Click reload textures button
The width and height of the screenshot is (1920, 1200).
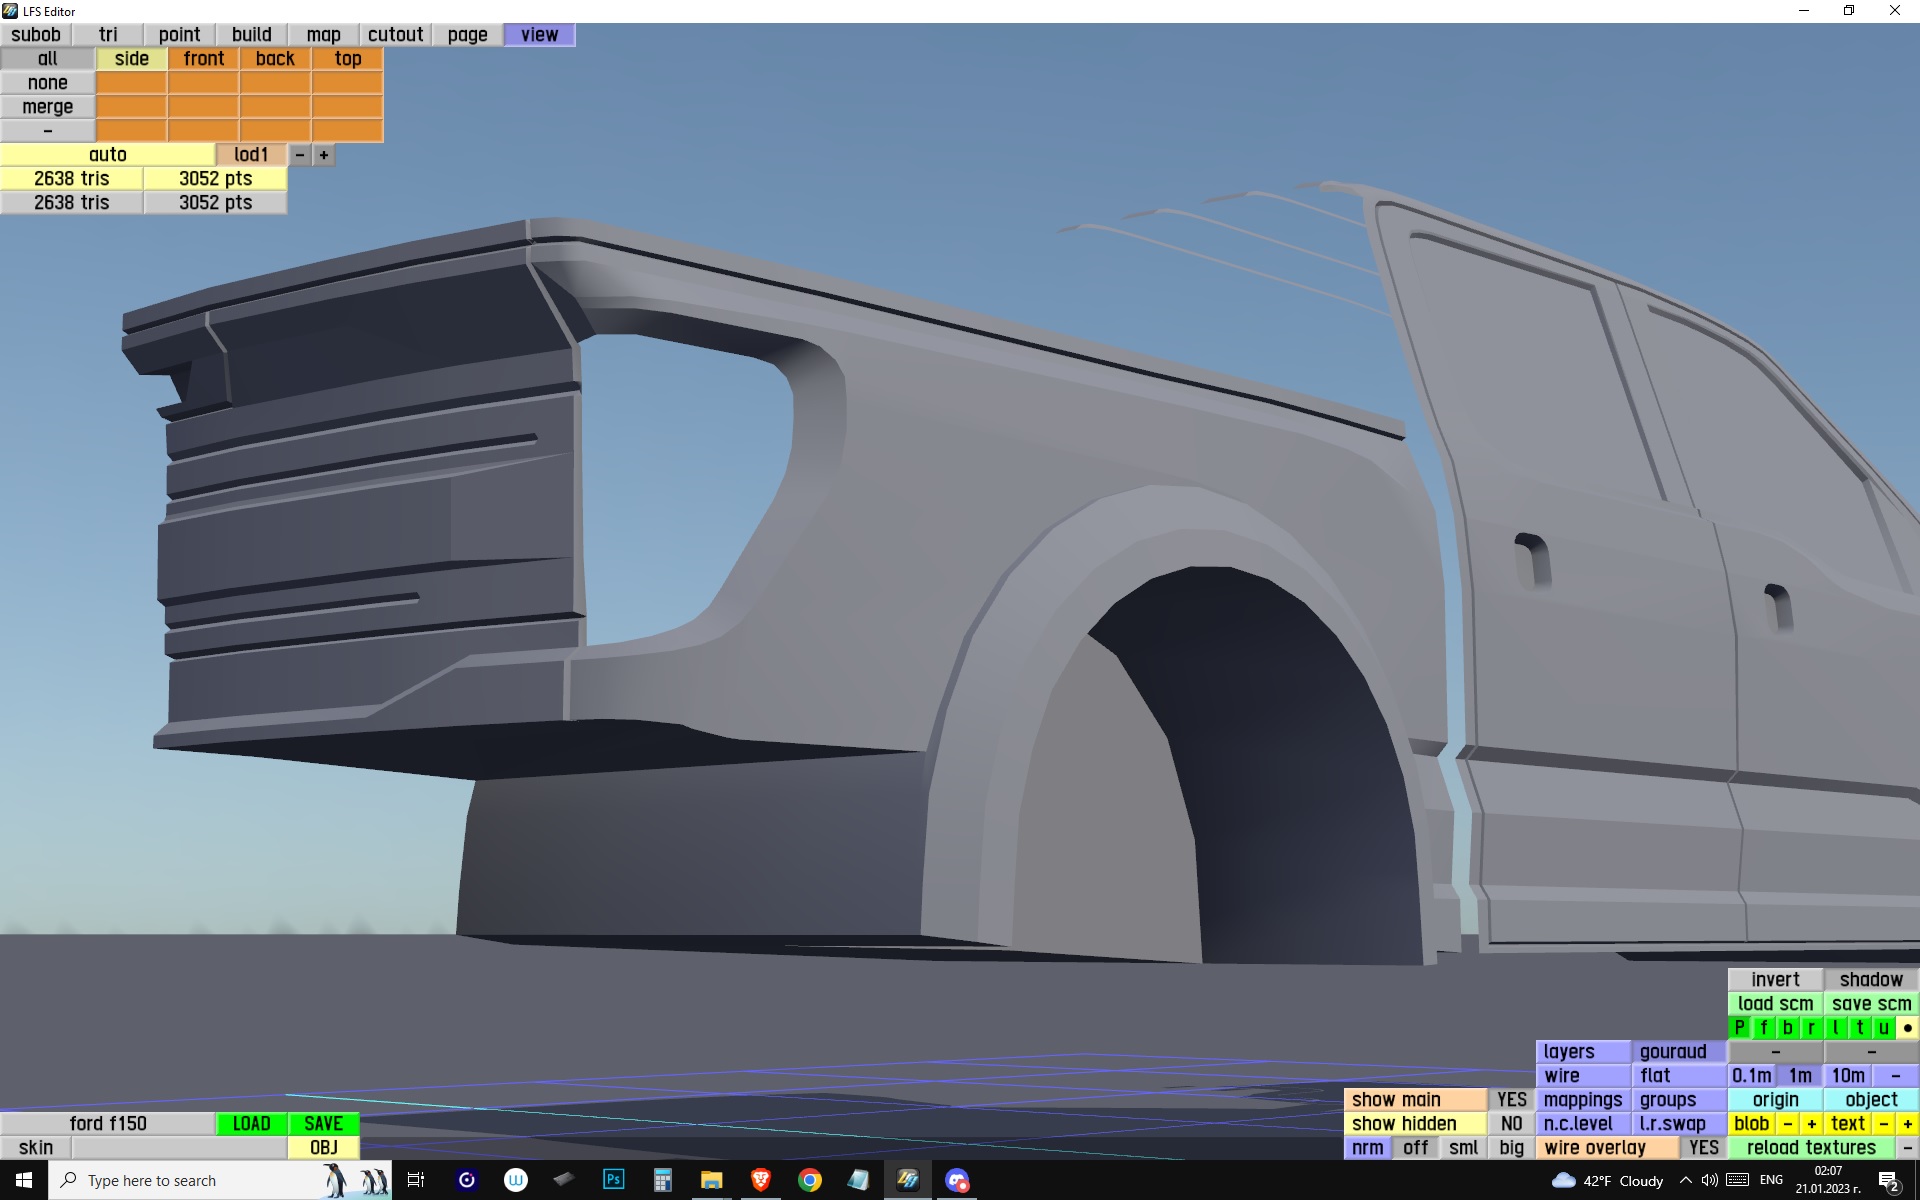coord(1811,1147)
